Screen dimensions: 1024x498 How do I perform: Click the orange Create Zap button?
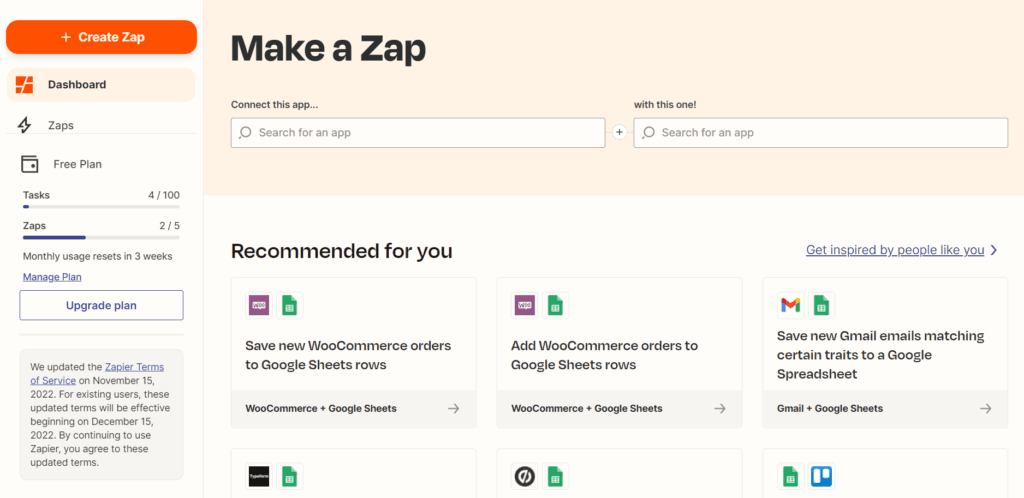[101, 37]
